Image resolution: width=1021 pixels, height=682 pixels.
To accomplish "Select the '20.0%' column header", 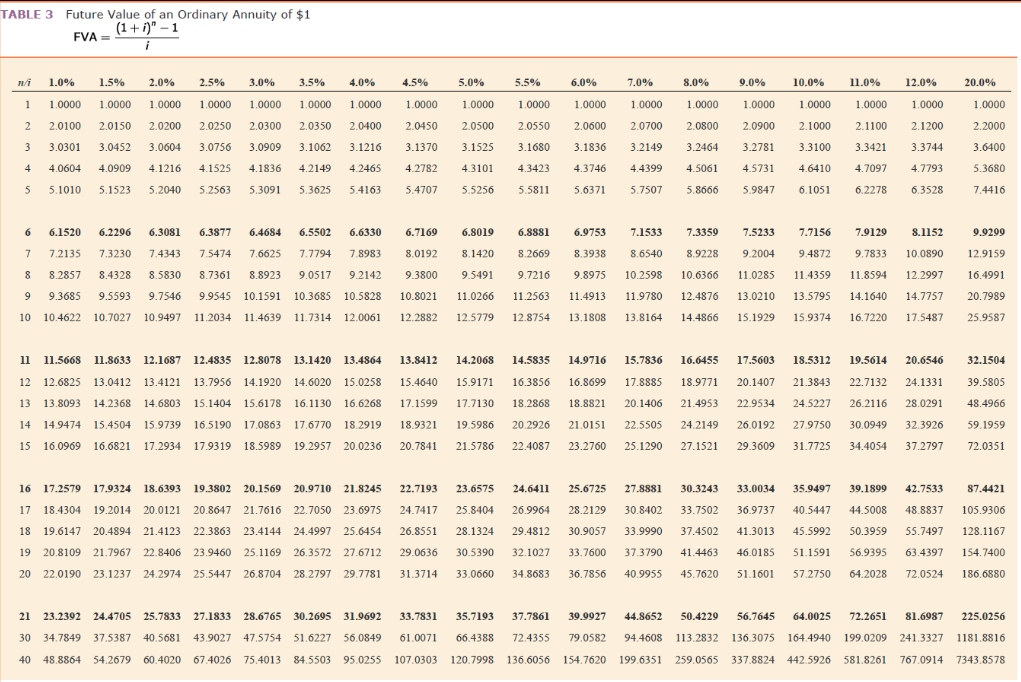I will (x=979, y=83).
